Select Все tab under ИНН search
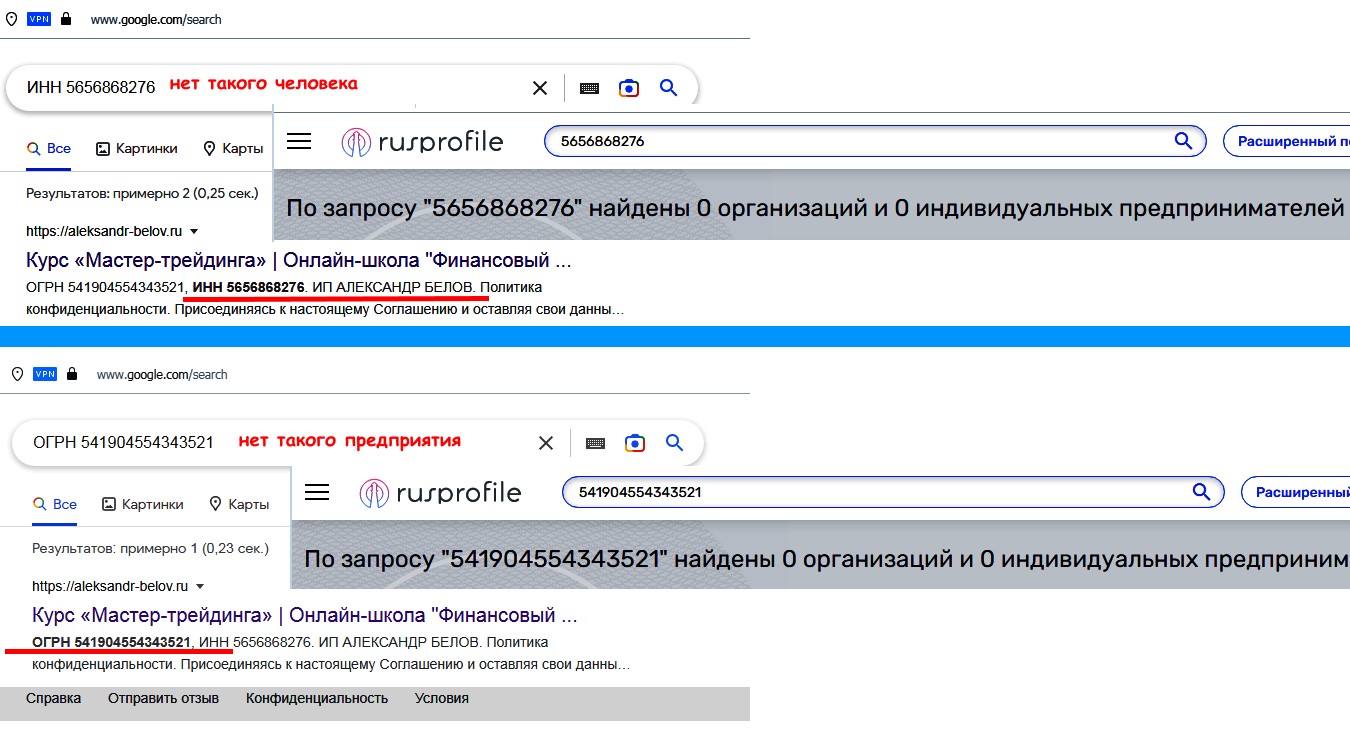The image size is (1350, 750). click(x=49, y=148)
